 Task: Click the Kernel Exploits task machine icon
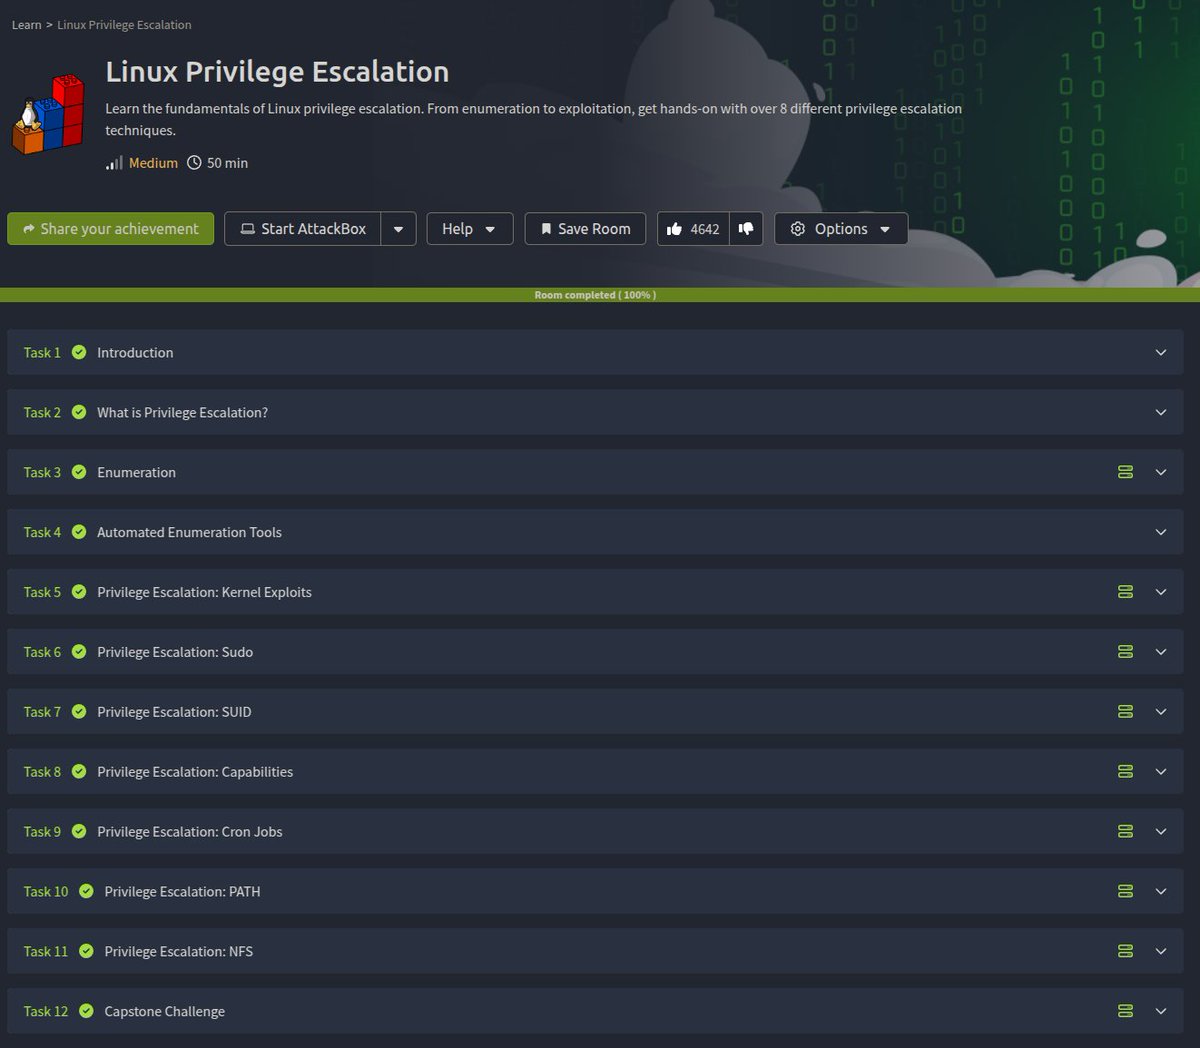pyautogui.click(x=1125, y=592)
